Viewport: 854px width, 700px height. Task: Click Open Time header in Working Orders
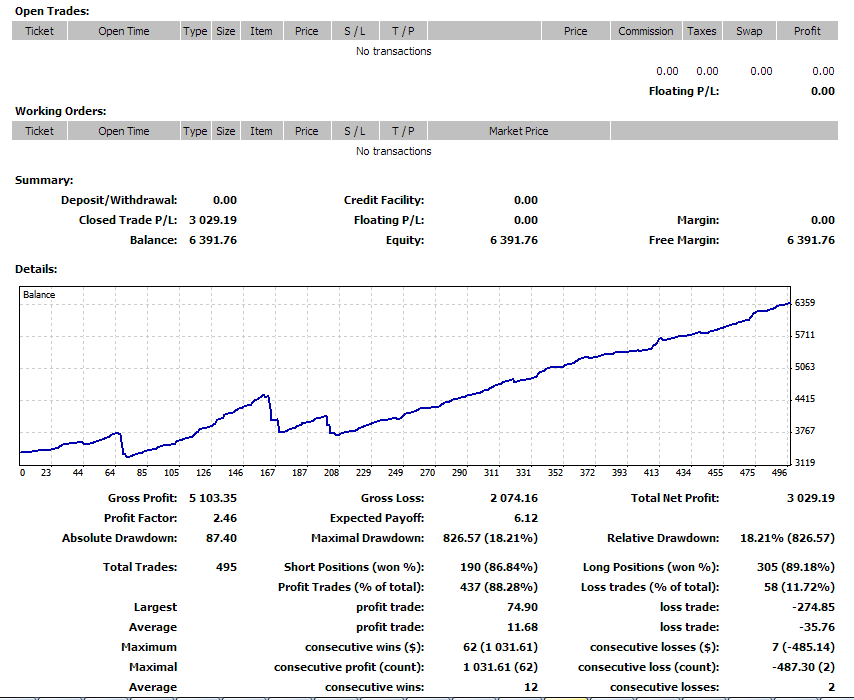124,131
